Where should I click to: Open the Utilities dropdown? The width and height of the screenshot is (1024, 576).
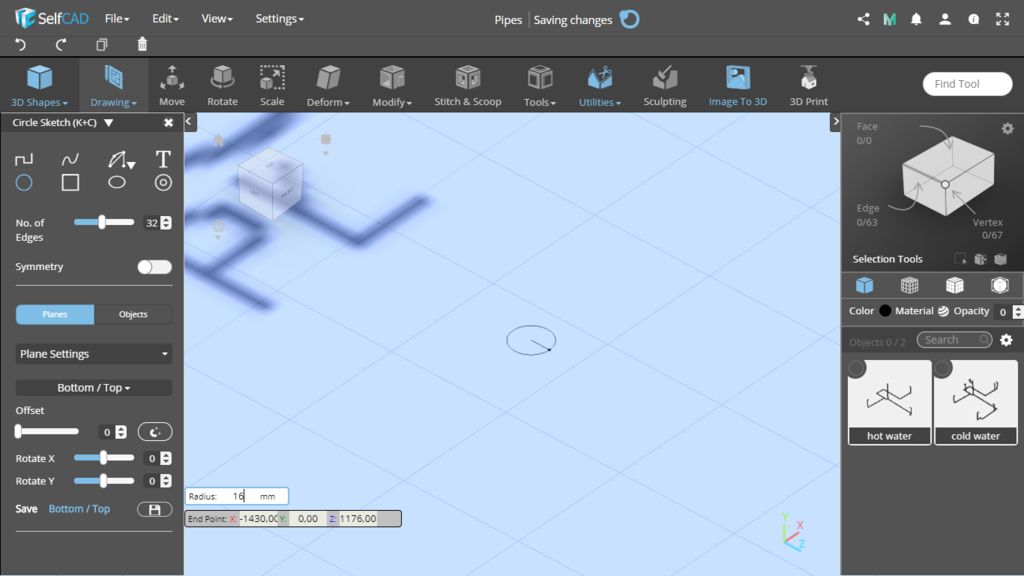[600, 86]
